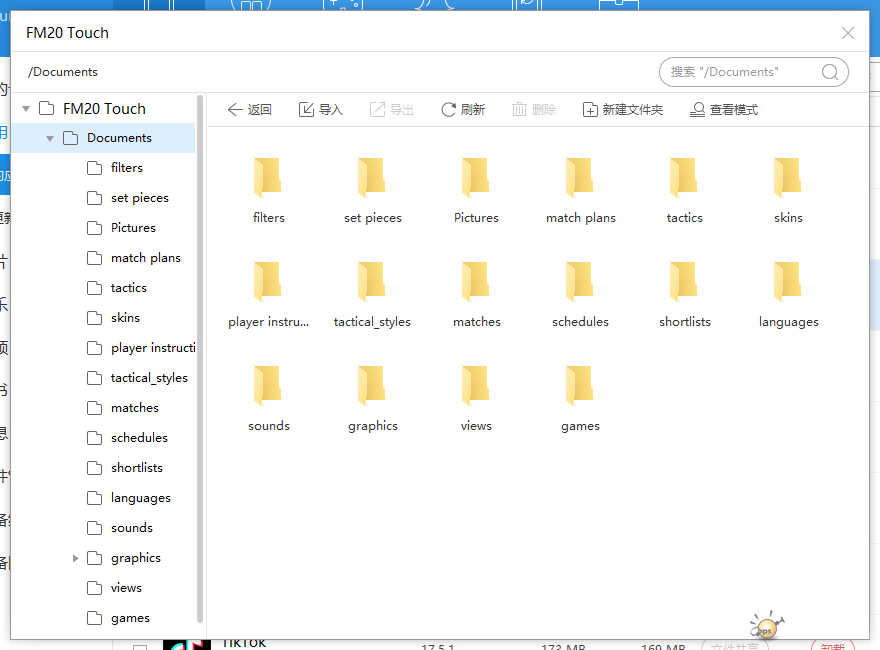
Task: Click the sidebar vertical scrollbar
Action: (x=201, y=360)
